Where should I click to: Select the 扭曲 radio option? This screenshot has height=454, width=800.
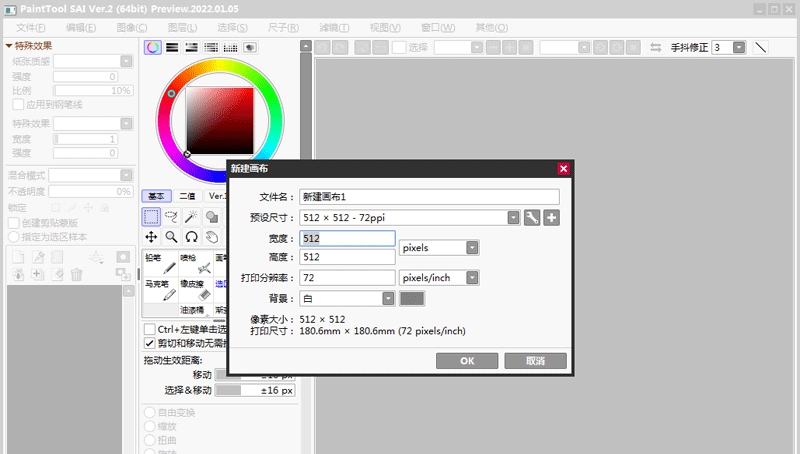[149, 440]
